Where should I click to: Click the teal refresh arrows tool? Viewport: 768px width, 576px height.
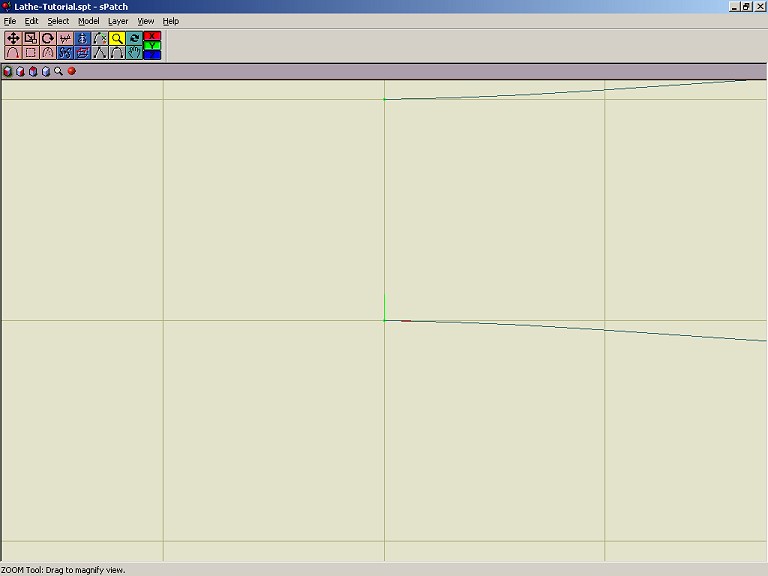(134, 38)
